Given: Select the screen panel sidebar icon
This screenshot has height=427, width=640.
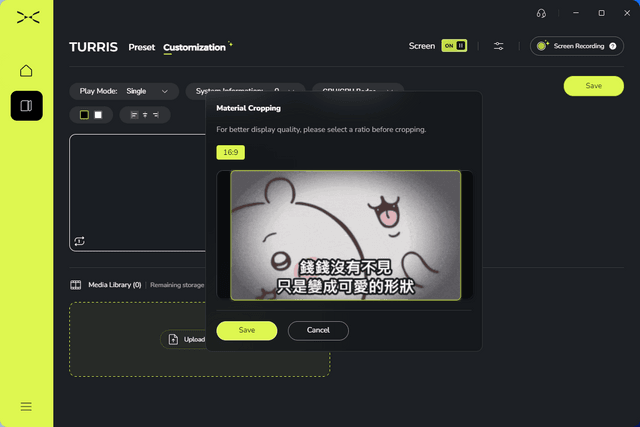Looking at the screenshot, I should coord(27,106).
